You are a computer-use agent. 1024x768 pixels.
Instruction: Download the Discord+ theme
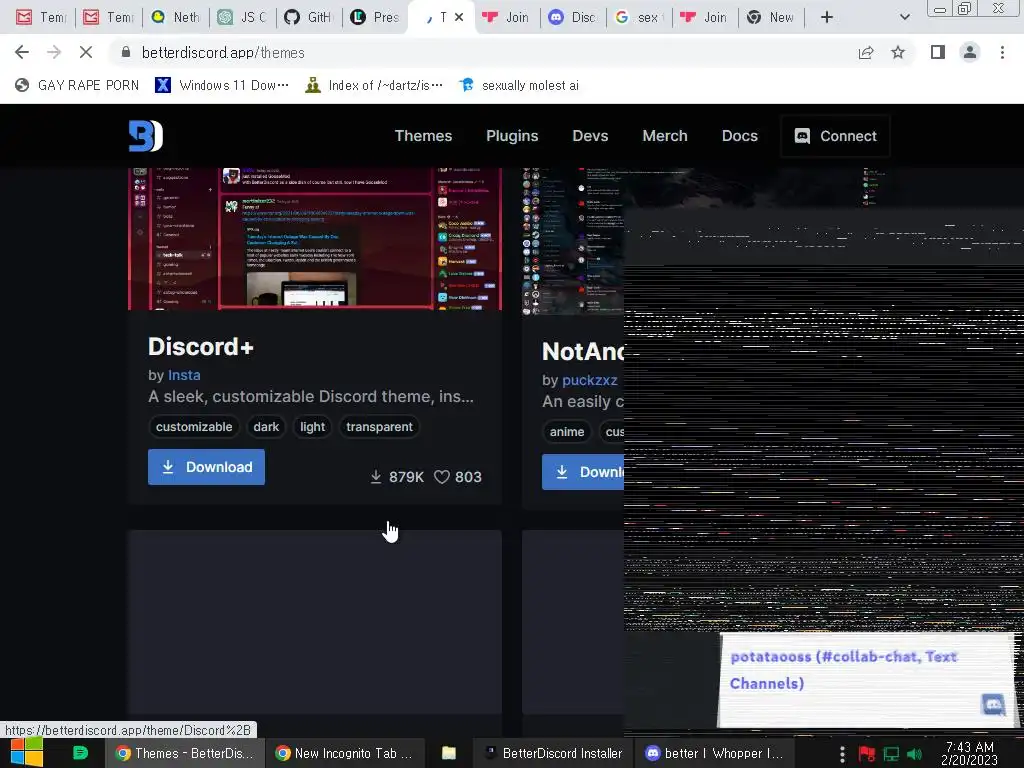pyautogui.click(x=206, y=467)
